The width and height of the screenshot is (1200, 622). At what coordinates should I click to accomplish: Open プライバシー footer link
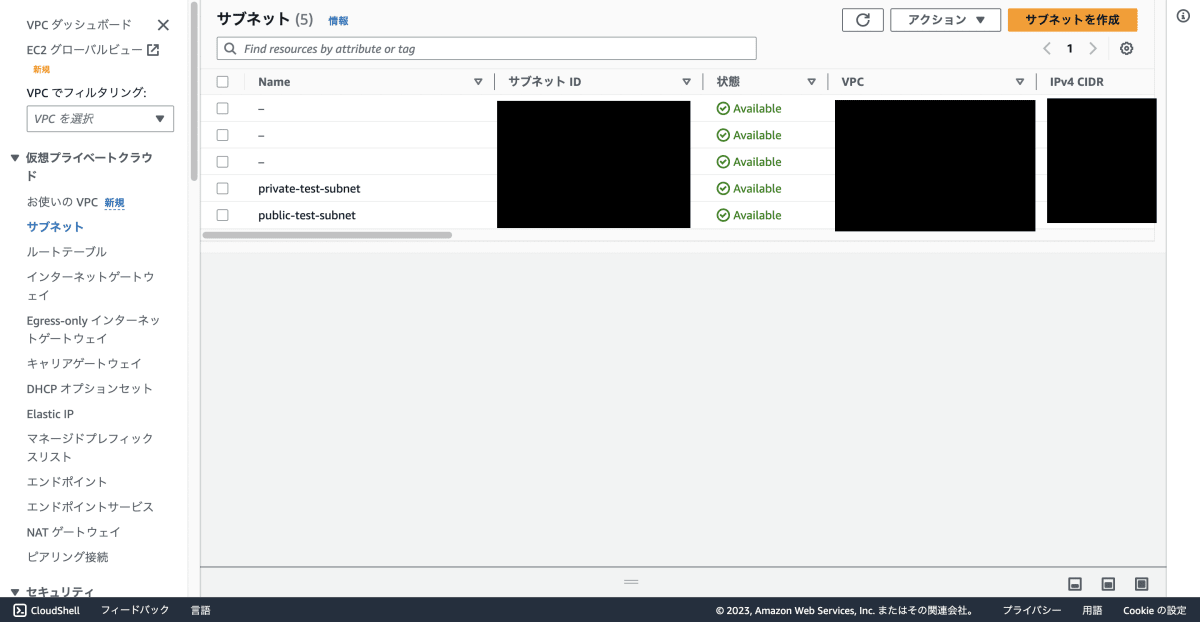pos(1032,610)
